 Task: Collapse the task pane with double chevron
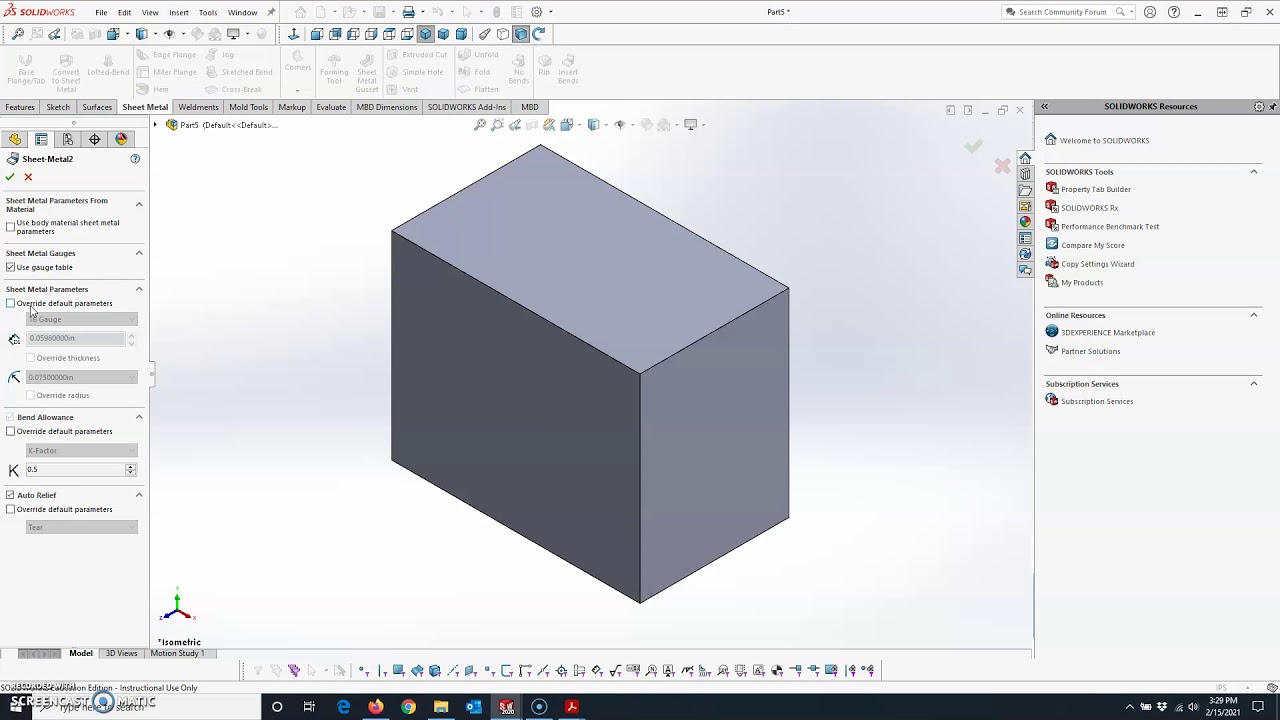pos(1044,107)
